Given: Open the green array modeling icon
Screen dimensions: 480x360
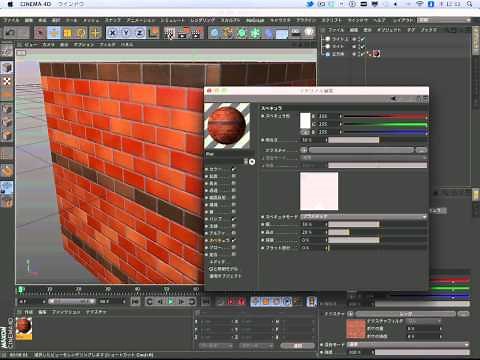Looking at the screenshot, I should pyautogui.click(x=256, y=33).
